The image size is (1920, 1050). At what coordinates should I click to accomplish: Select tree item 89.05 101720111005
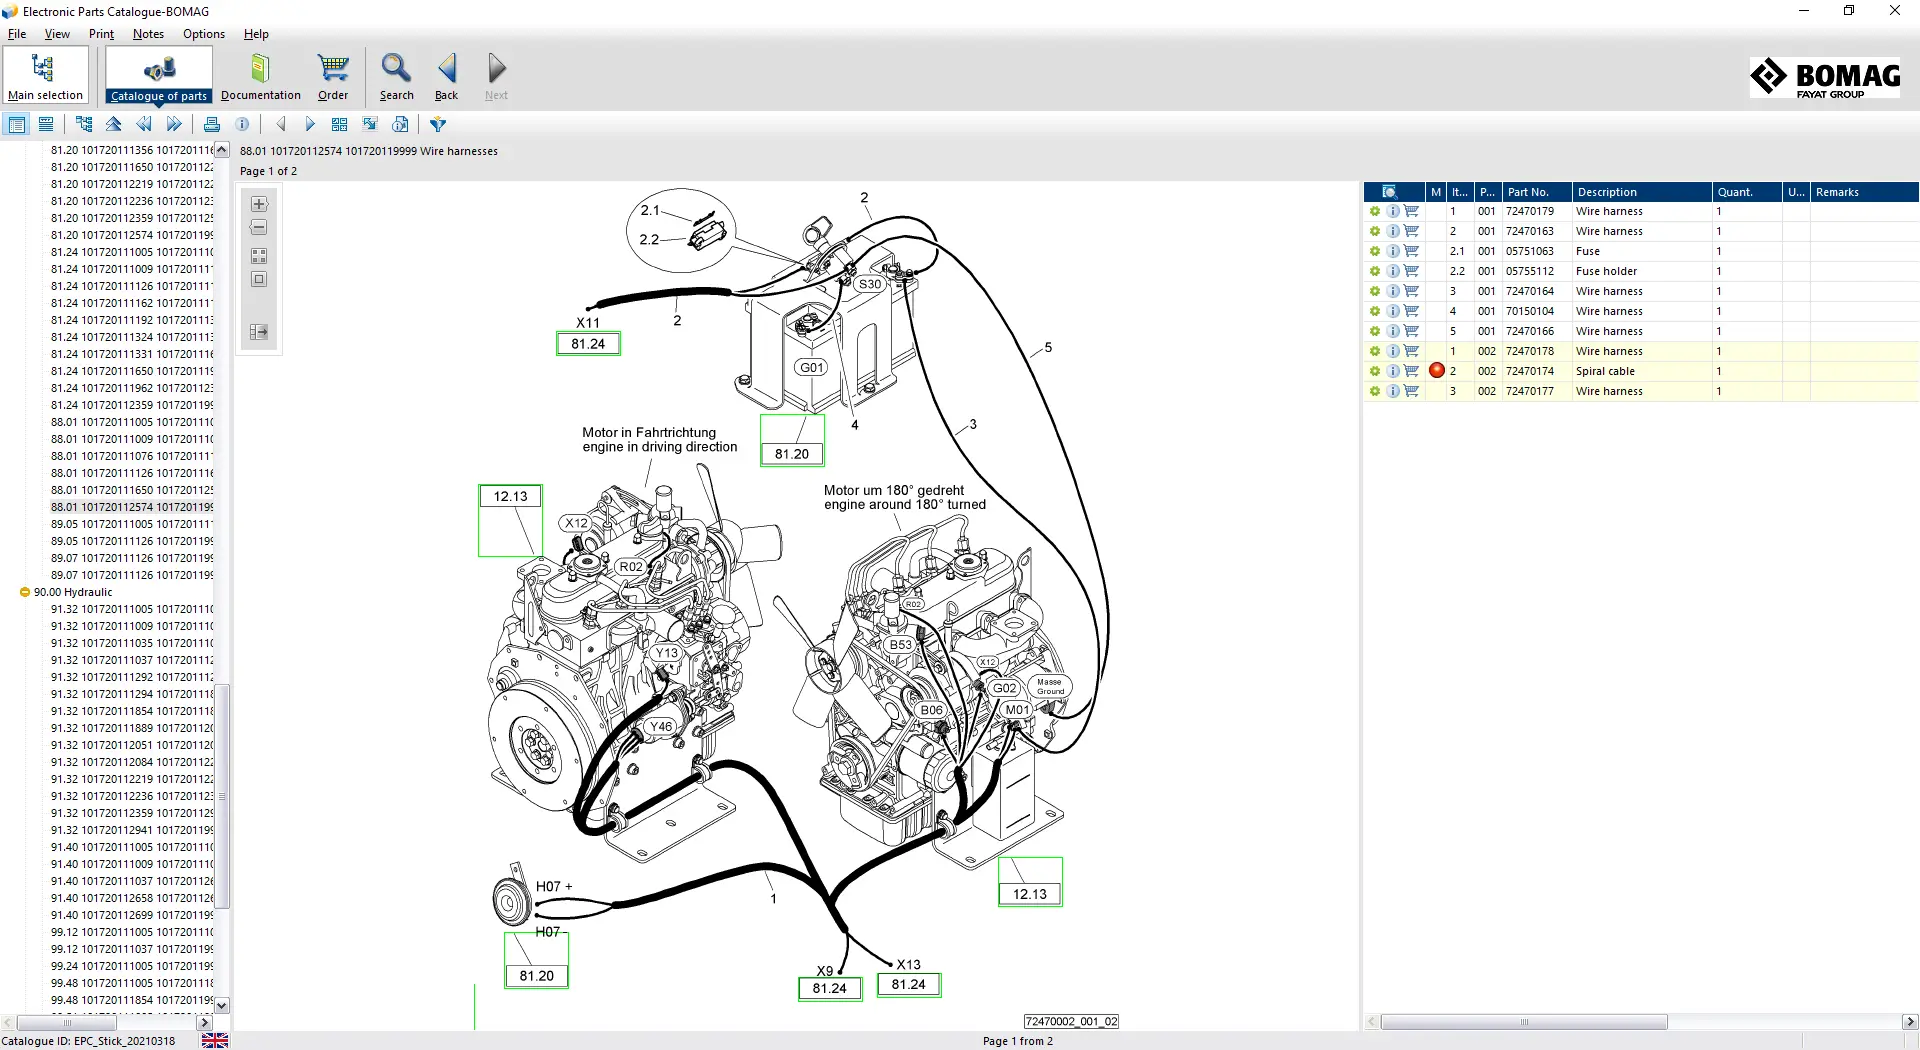(132, 524)
